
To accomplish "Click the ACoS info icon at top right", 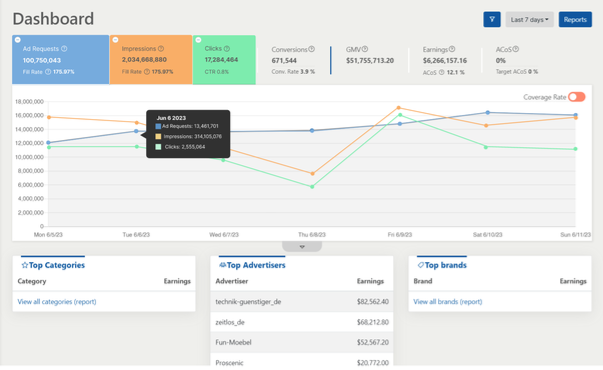I will pos(516,49).
